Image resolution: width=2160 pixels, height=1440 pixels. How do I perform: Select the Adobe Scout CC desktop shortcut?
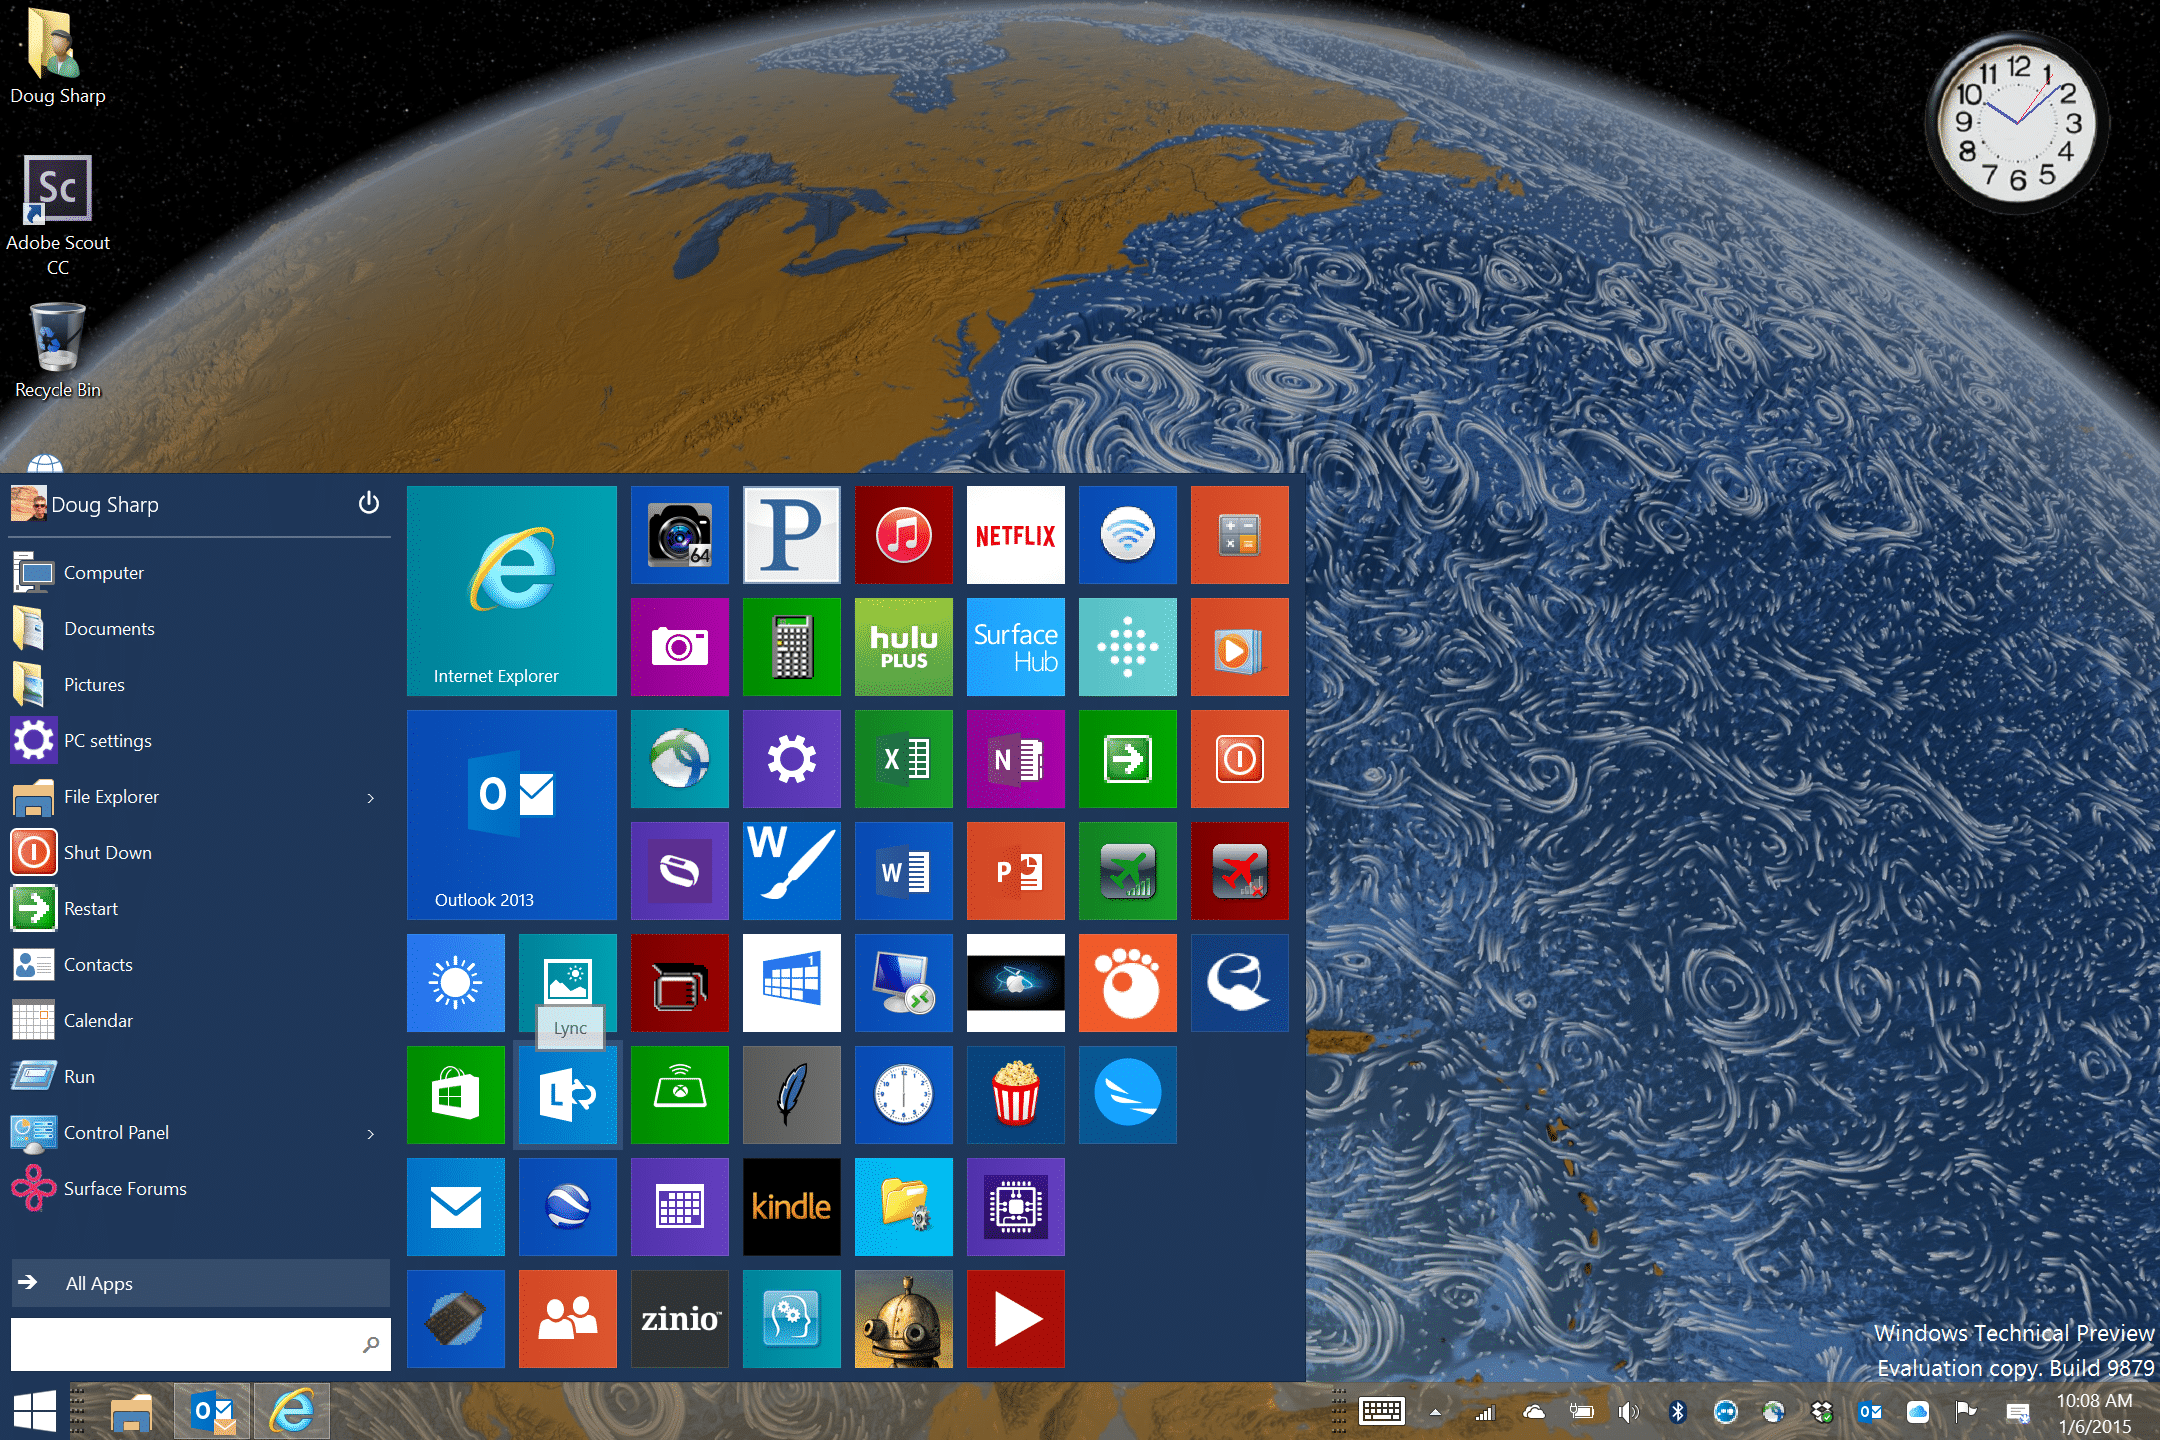coord(58,215)
